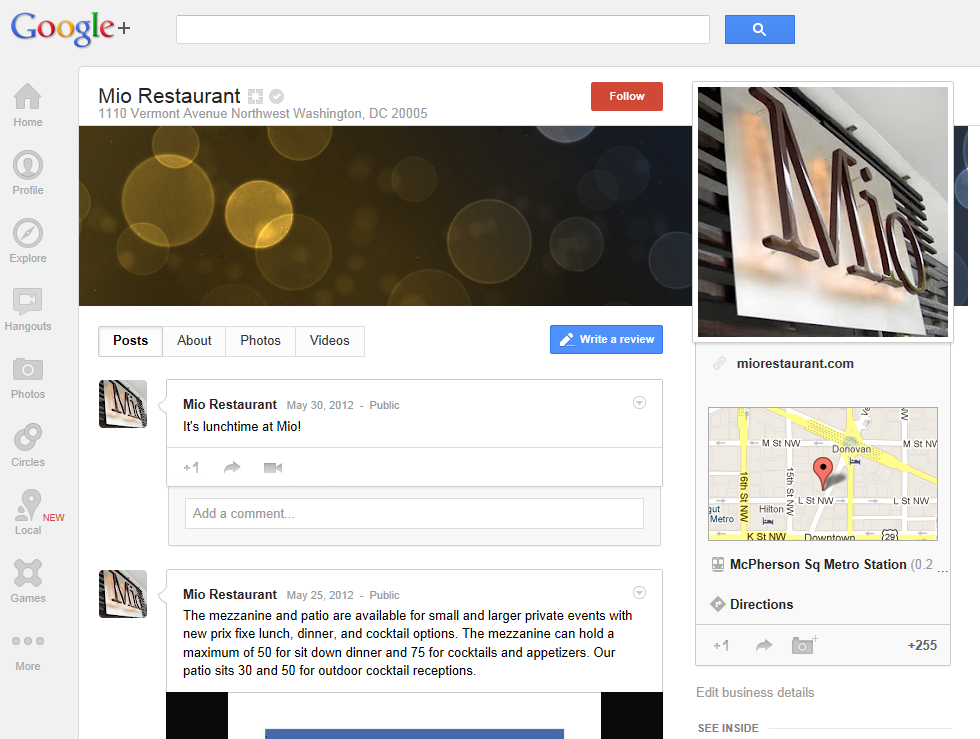The width and height of the screenshot is (980, 739).
Task: Click the add-to-circles icon next to Mio Restaurant title
Action: click(255, 96)
